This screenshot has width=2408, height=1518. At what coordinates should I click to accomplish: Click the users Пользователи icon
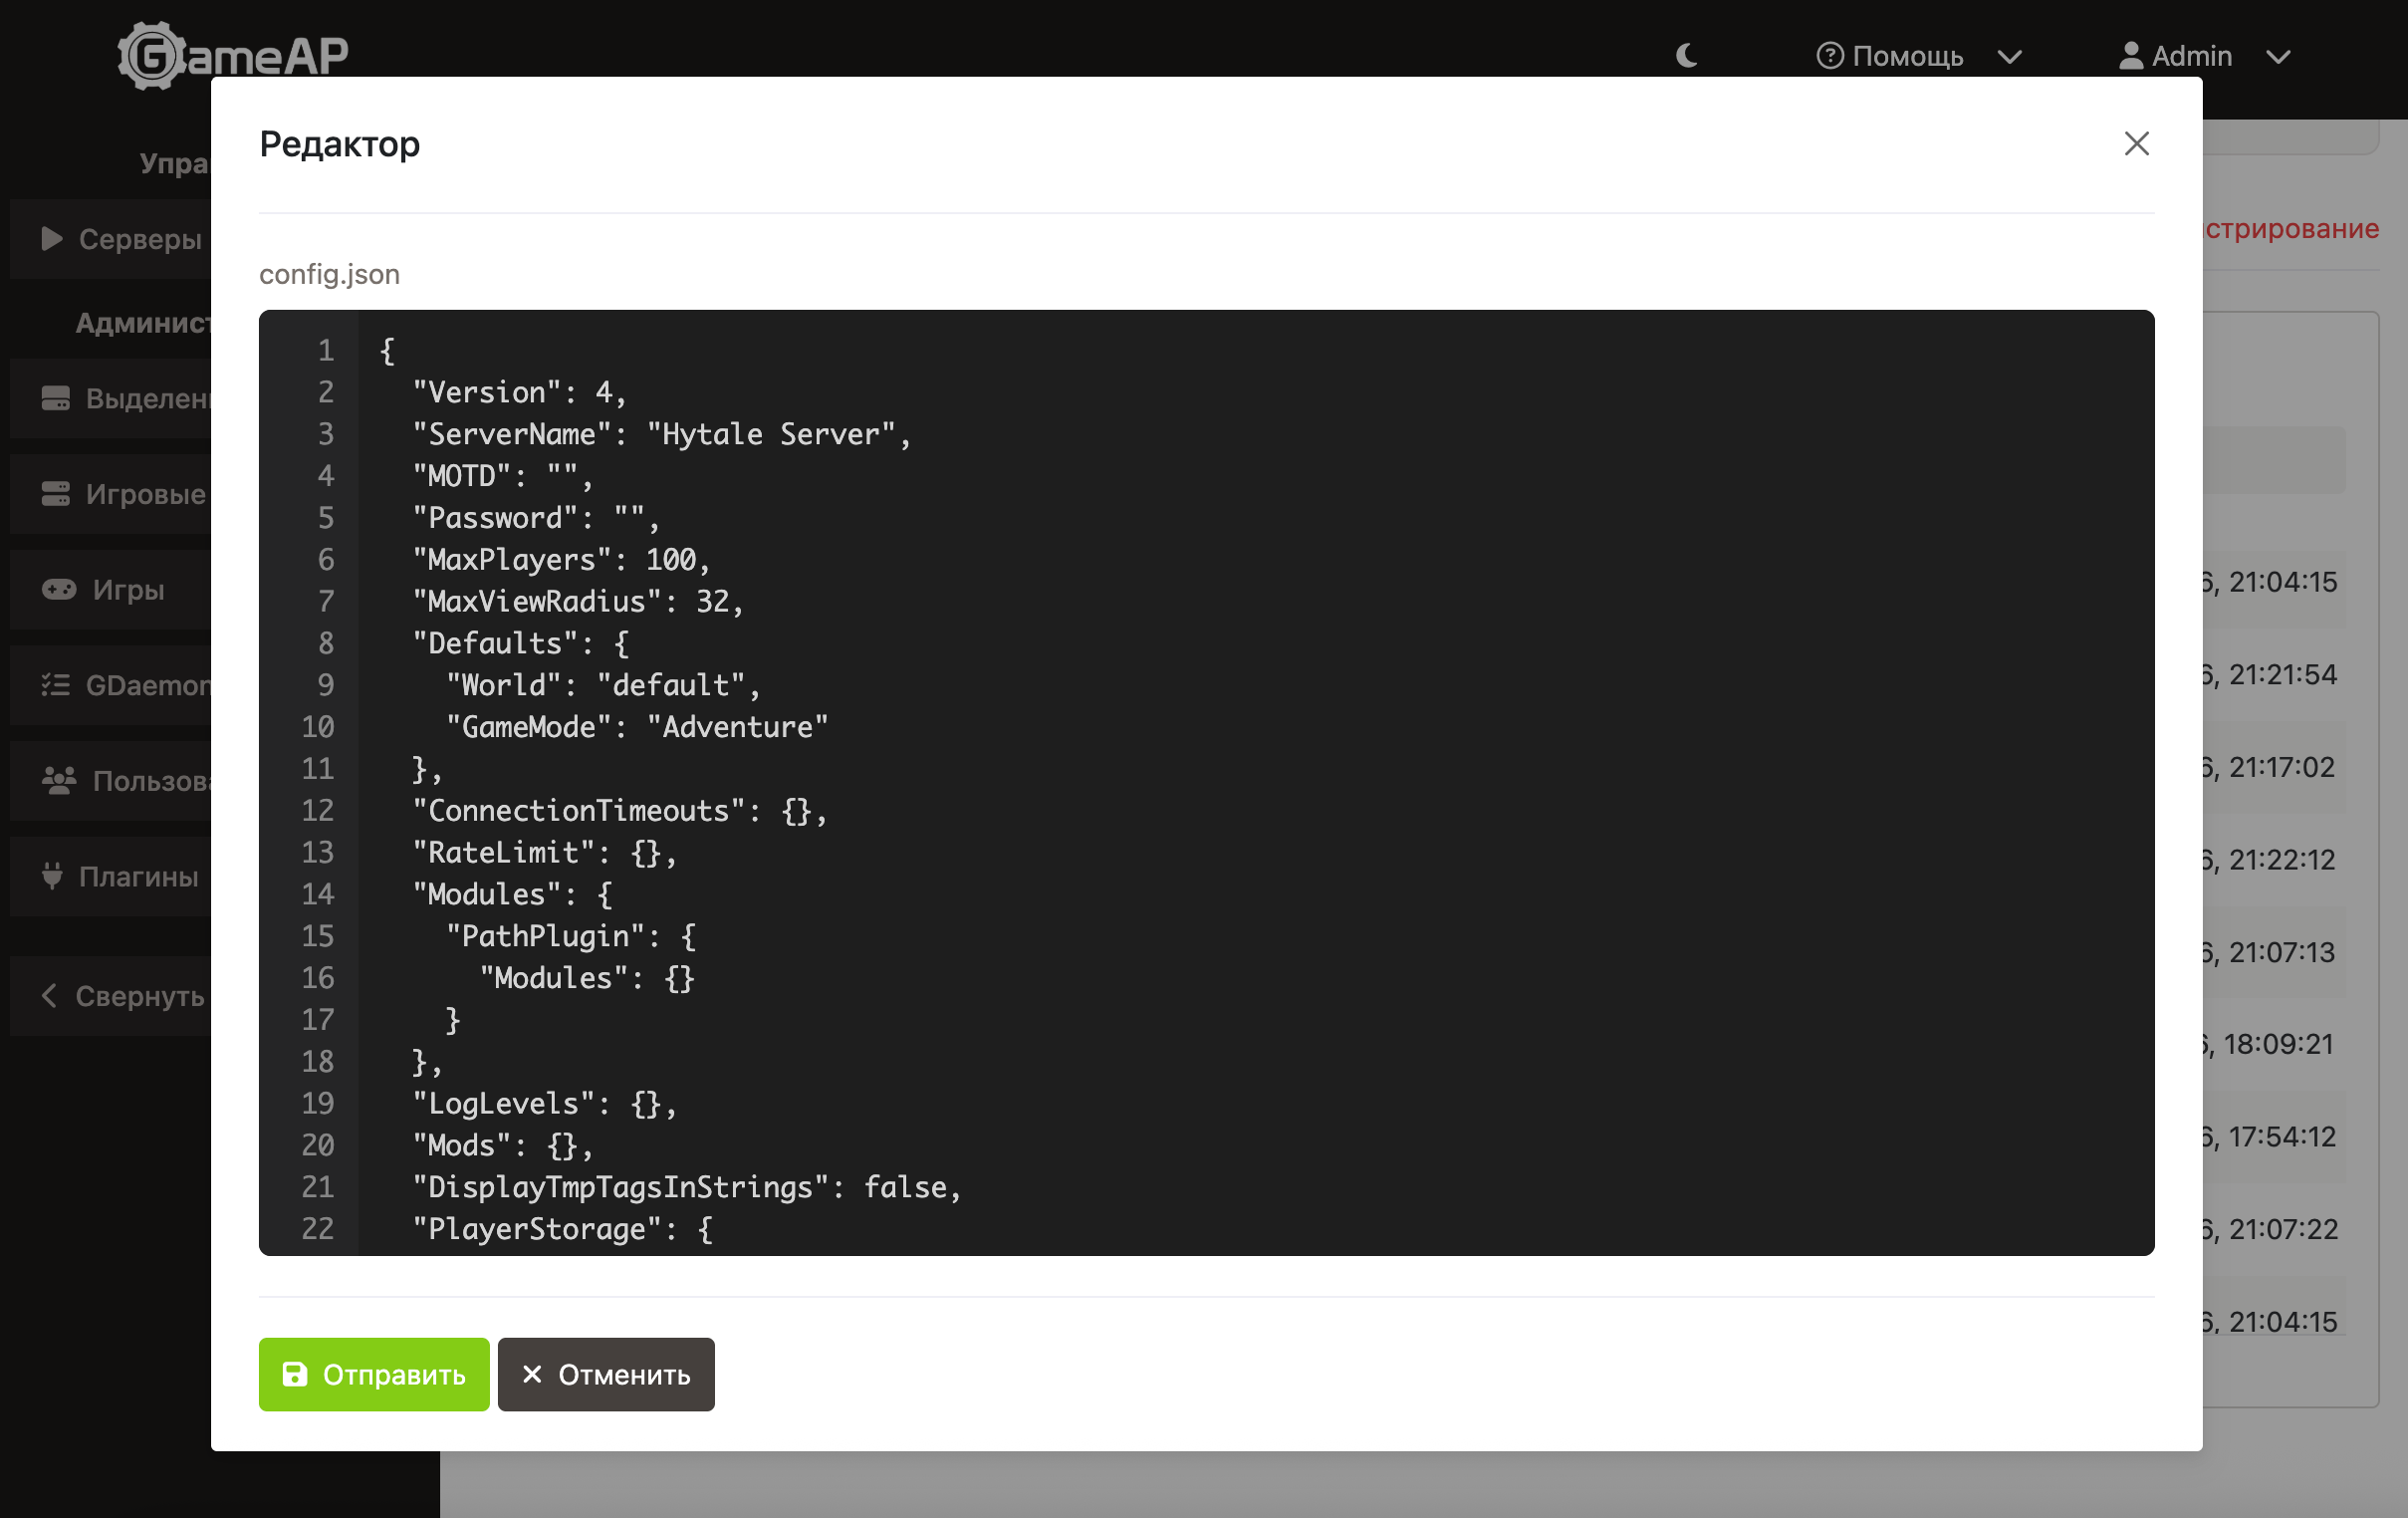pyautogui.click(x=59, y=780)
